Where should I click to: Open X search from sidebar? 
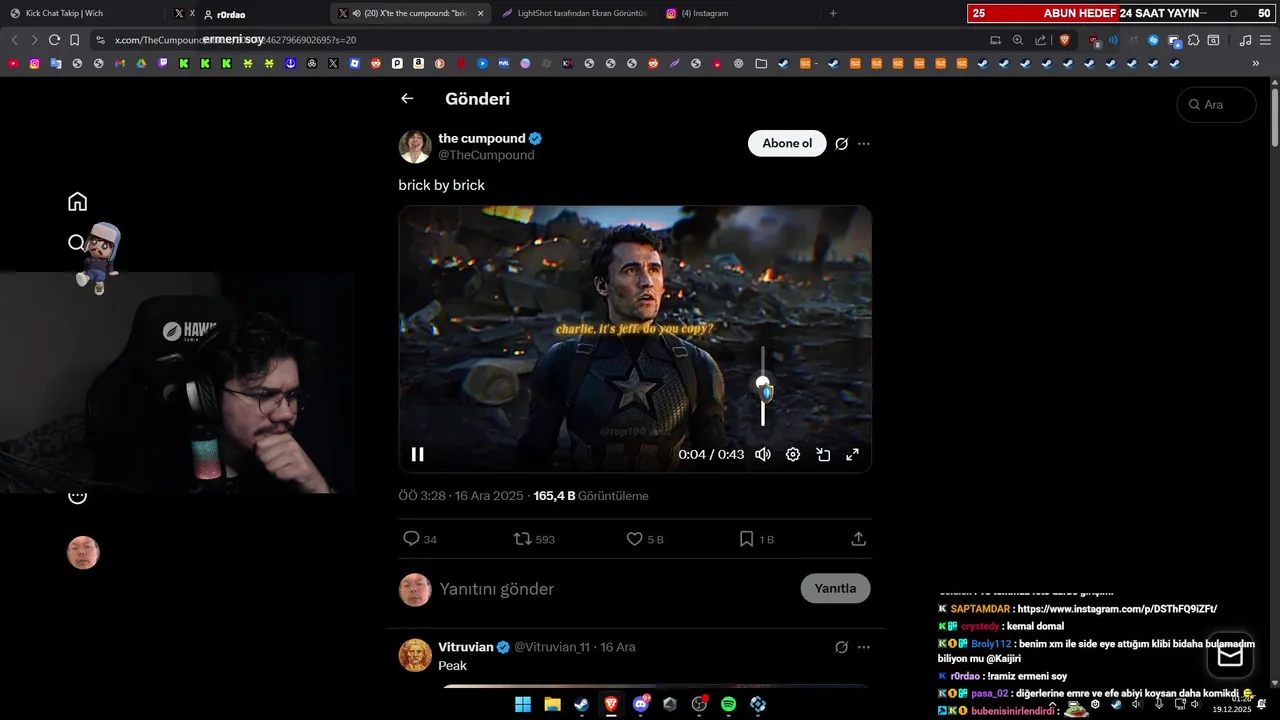pos(77,243)
